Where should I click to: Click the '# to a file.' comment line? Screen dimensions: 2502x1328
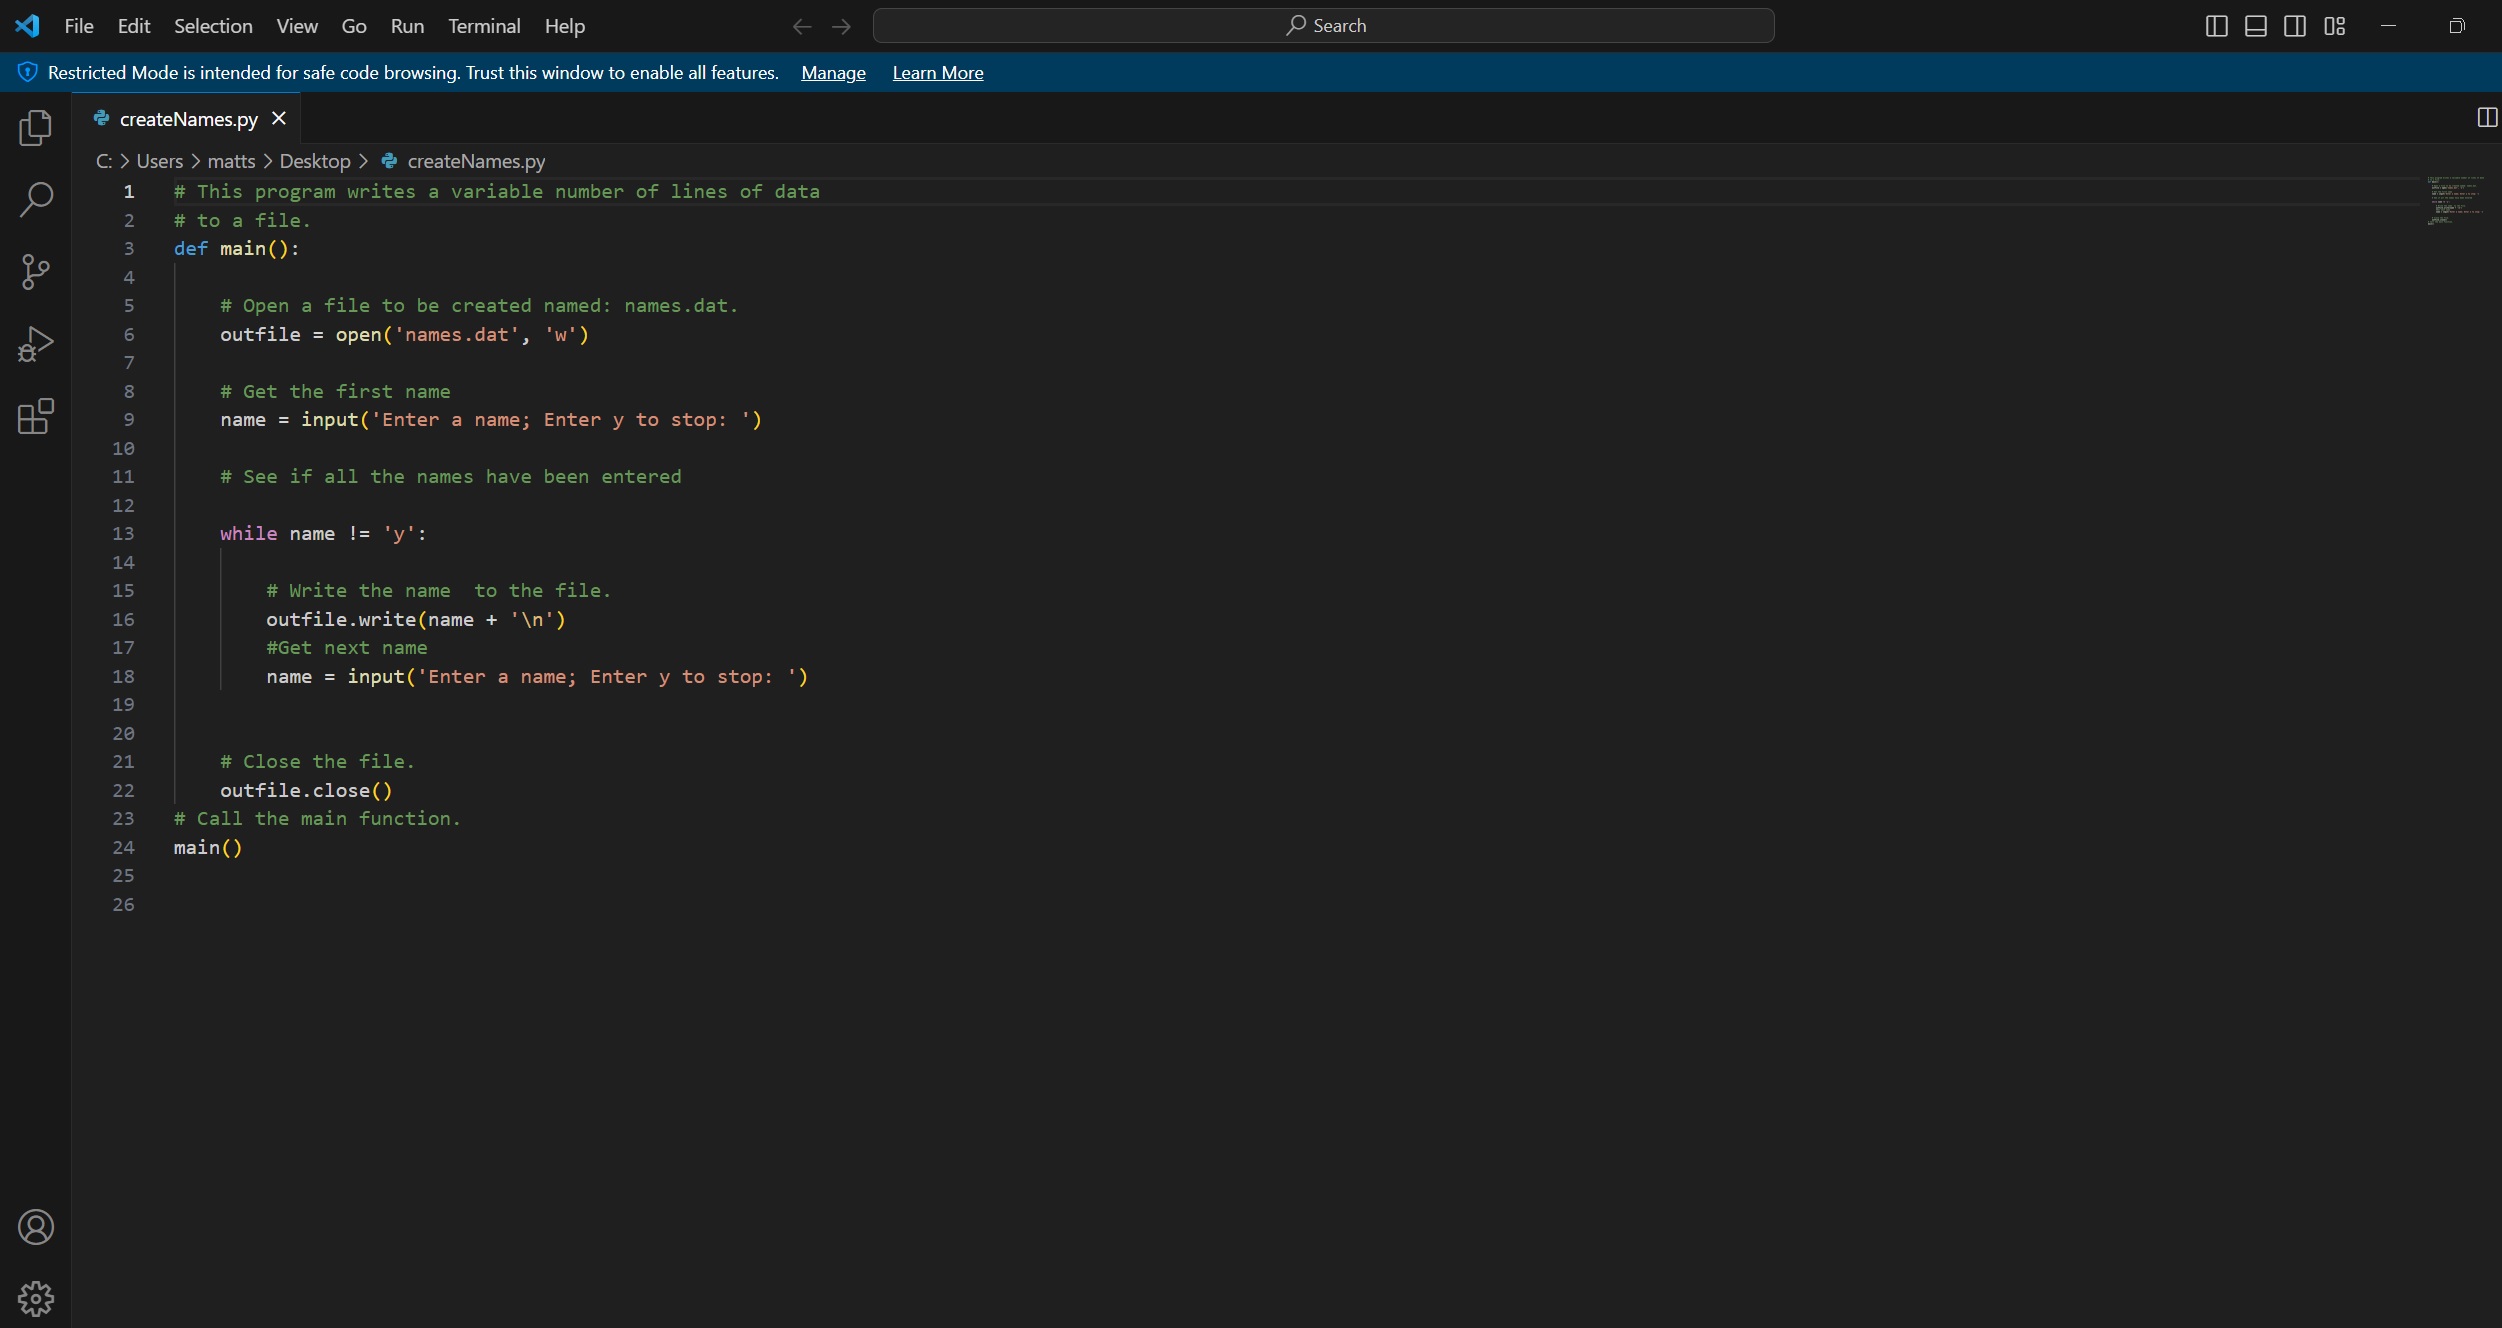coord(242,220)
